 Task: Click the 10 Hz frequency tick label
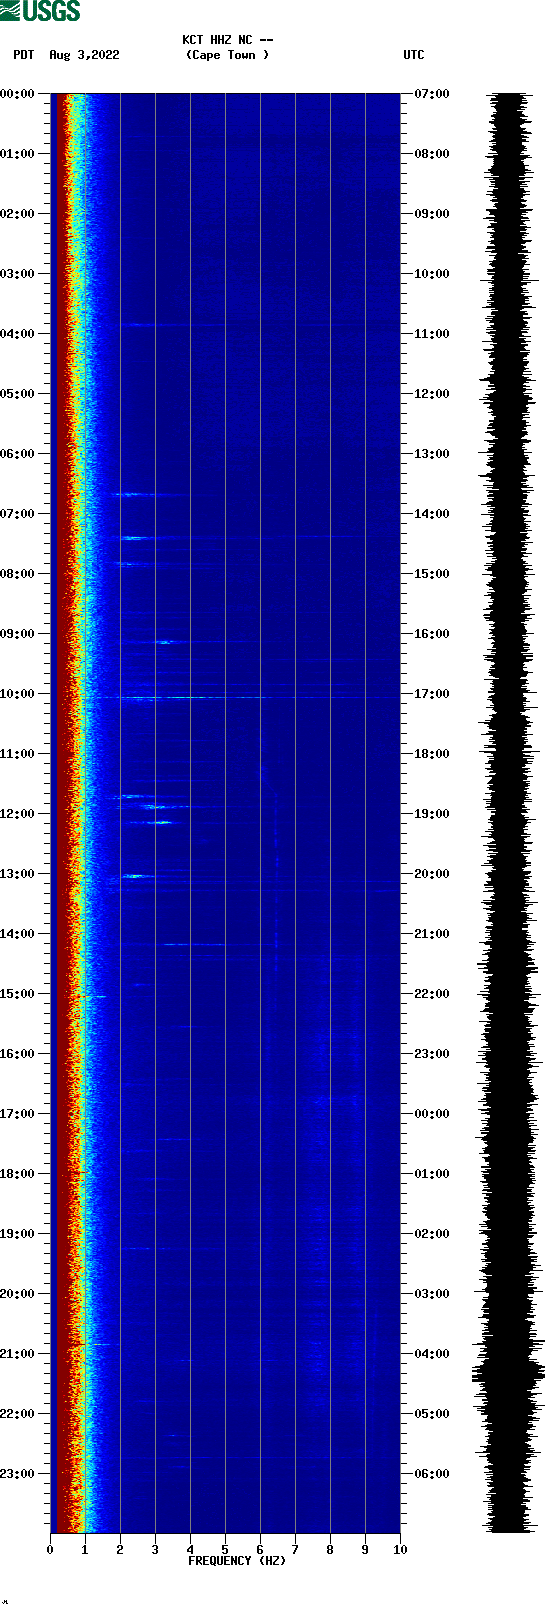[x=400, y=1550]
